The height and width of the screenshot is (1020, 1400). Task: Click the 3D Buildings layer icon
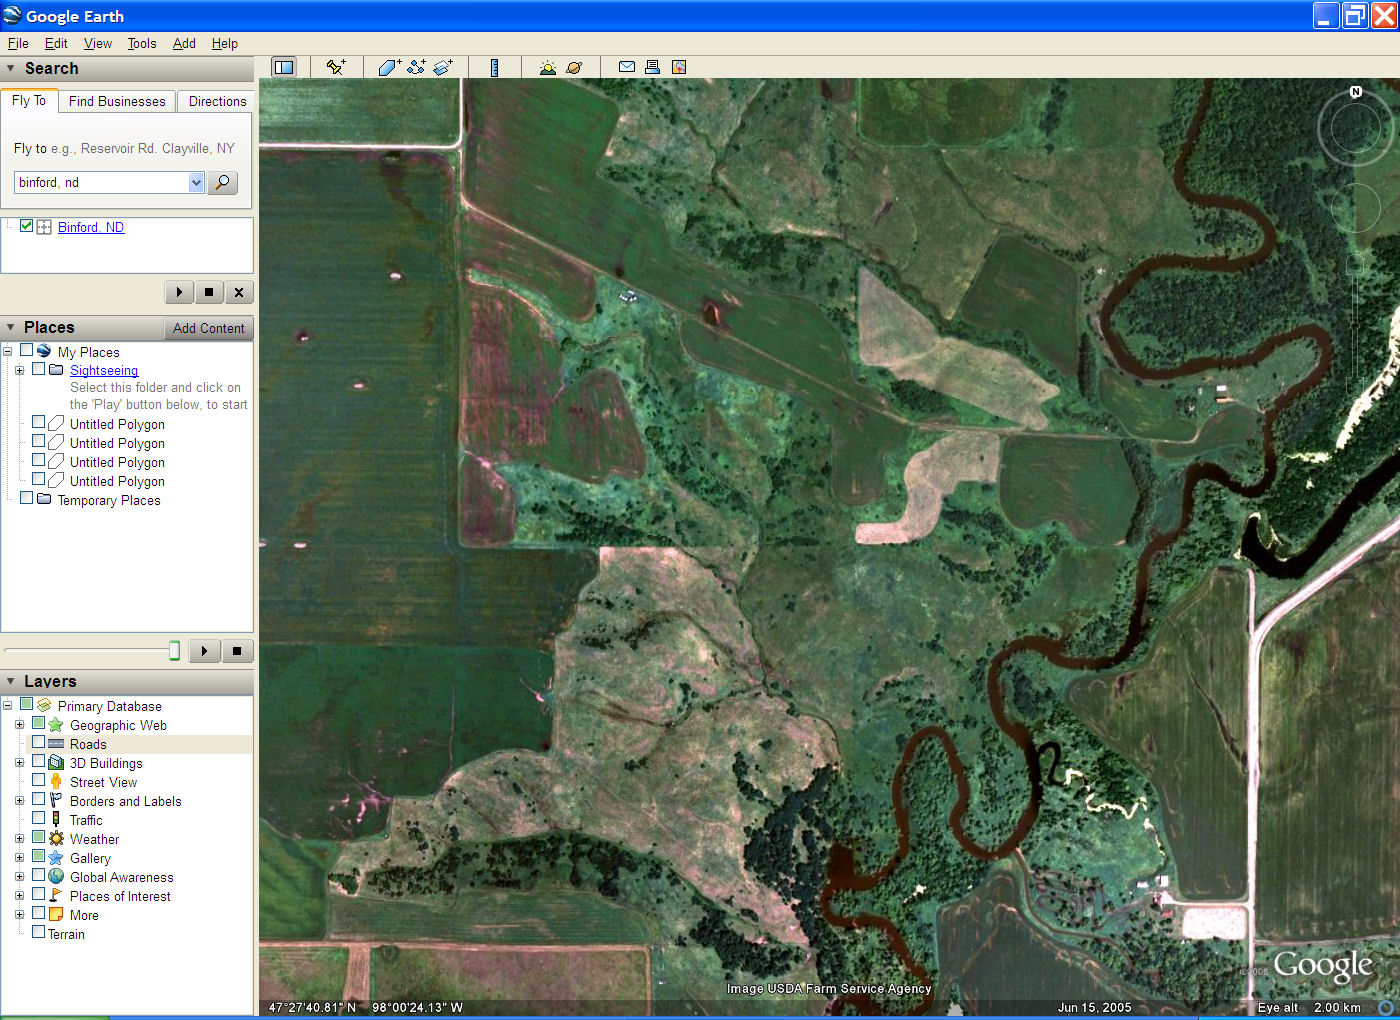(x=56, y=763)
